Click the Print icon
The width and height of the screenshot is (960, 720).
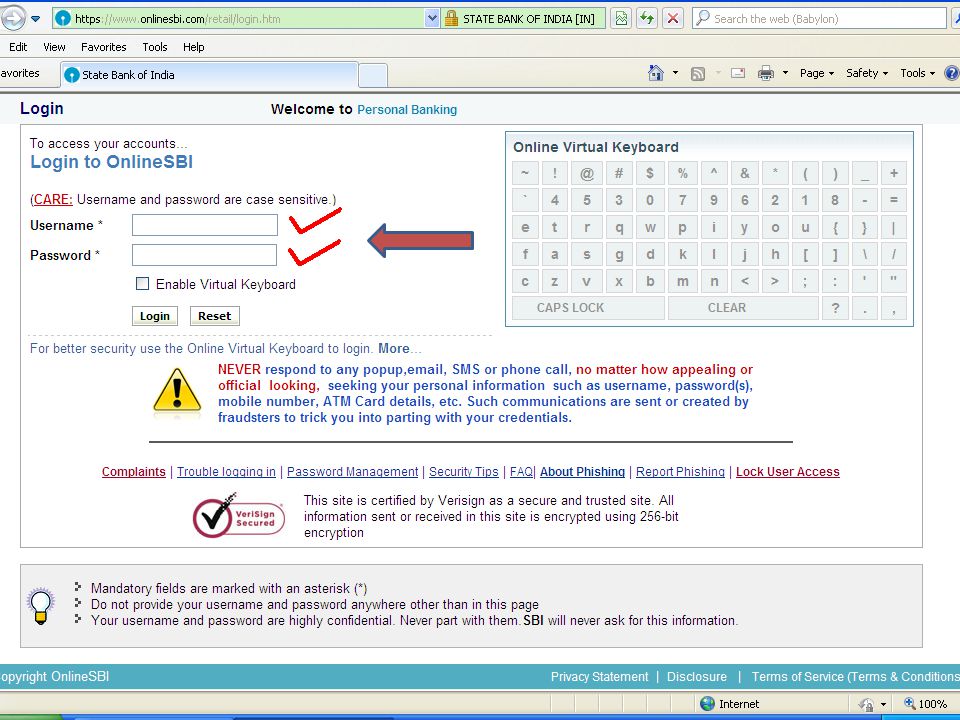pos(765,73)
